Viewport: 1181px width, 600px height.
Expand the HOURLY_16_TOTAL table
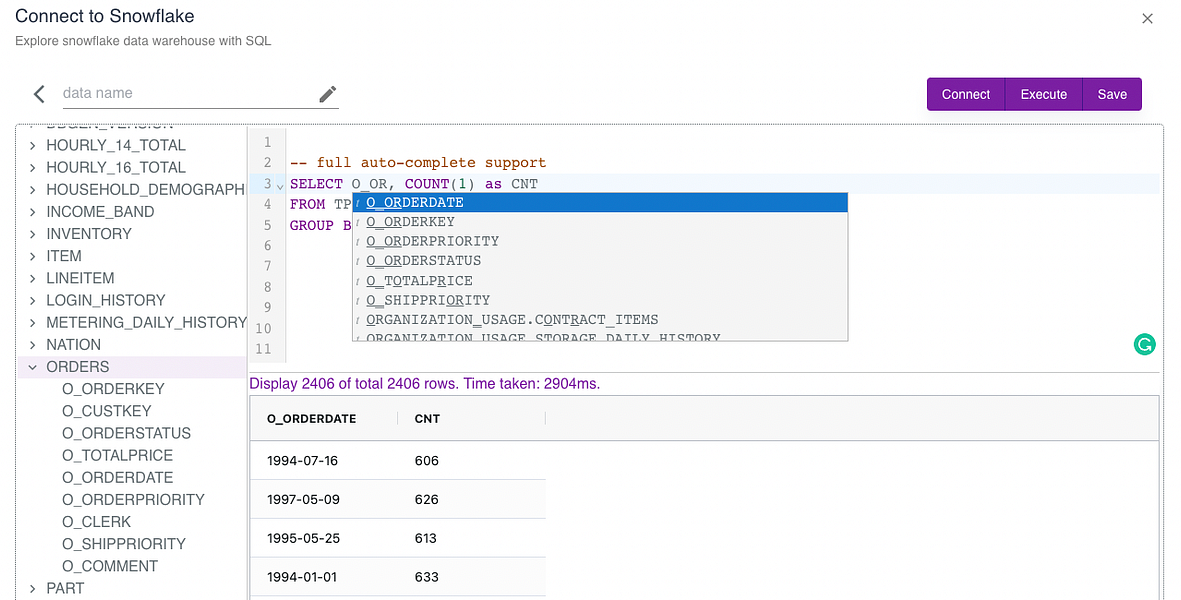pyautogui.click(x=32, y=167)
